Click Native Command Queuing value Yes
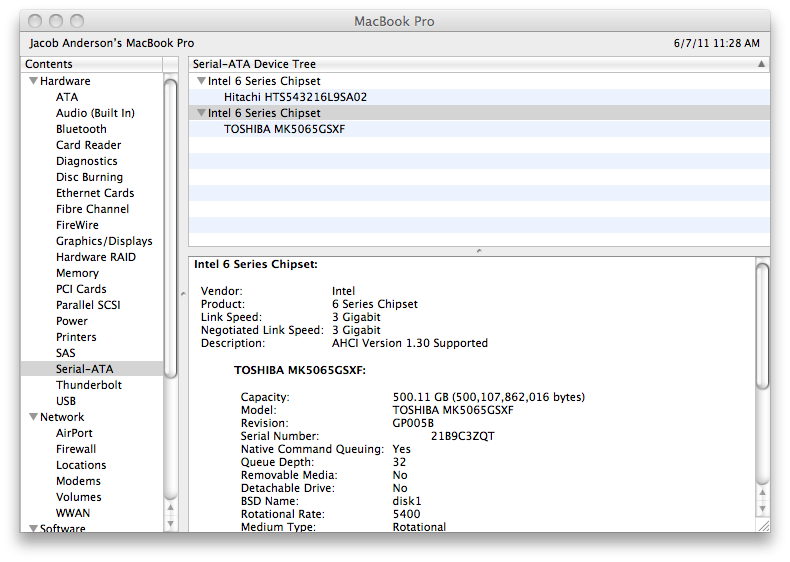This screenshot has height=562, width=790. pos(402,449)
